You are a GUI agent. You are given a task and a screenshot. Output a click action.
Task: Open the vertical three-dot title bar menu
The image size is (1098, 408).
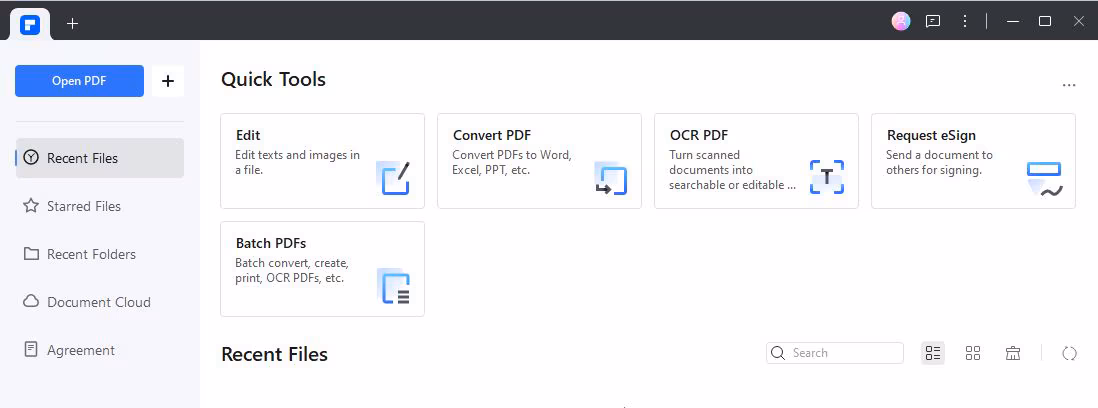point(964,21)
